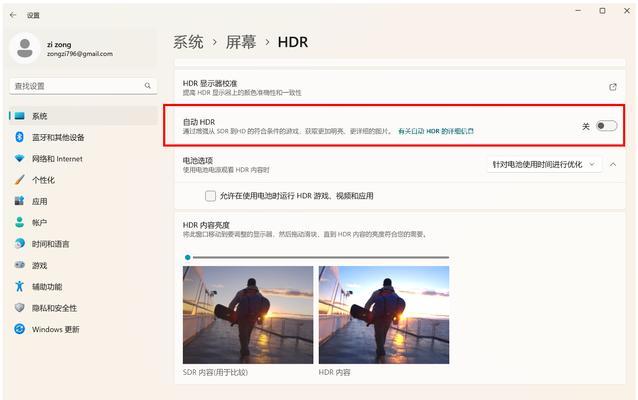Click the zongzi796@gmail.com email text
The width and height of the screenshot is (638, 400).
(x=80, y=54)
